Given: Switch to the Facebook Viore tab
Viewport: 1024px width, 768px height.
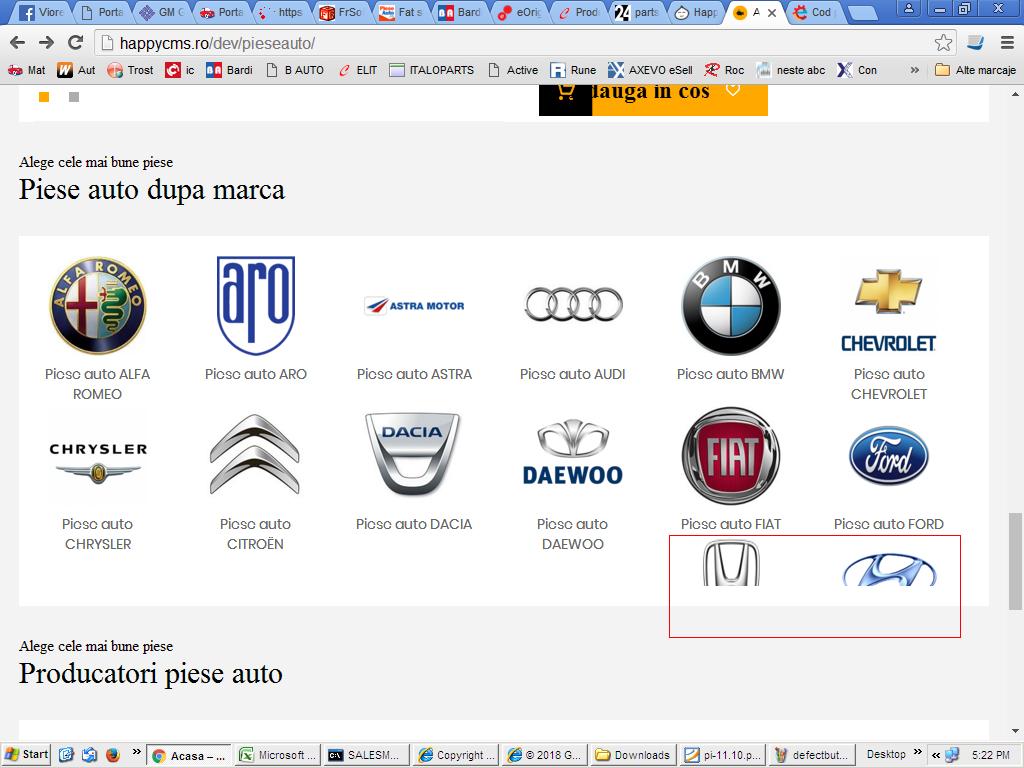Looking at the screenshot, I should (40, 12).
